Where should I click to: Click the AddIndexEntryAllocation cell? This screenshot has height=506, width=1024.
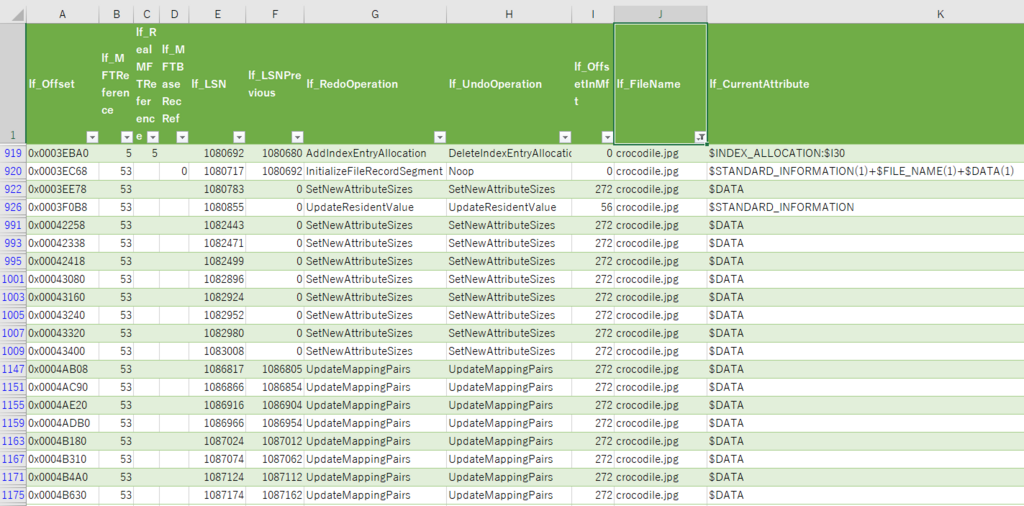(x=376, y=153)
